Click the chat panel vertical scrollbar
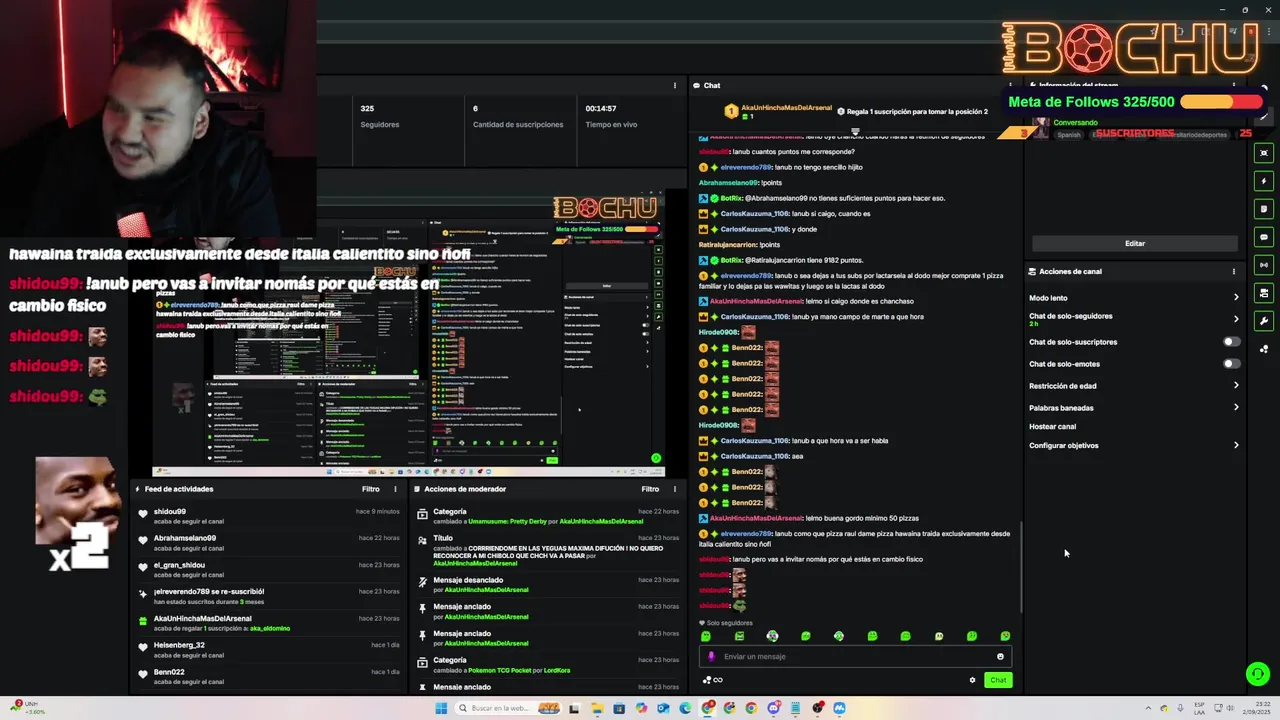 pyautogui.click(x=1021, y=568)
